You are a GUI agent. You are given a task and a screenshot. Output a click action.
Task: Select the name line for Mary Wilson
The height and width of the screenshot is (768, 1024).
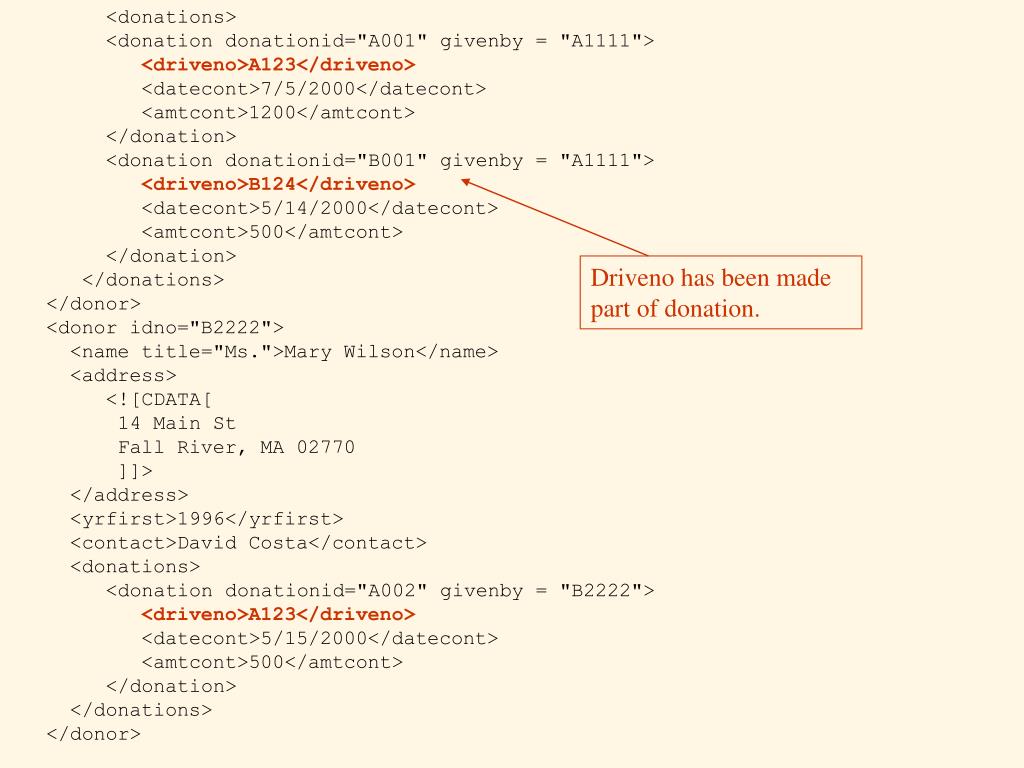coord(284,352)
